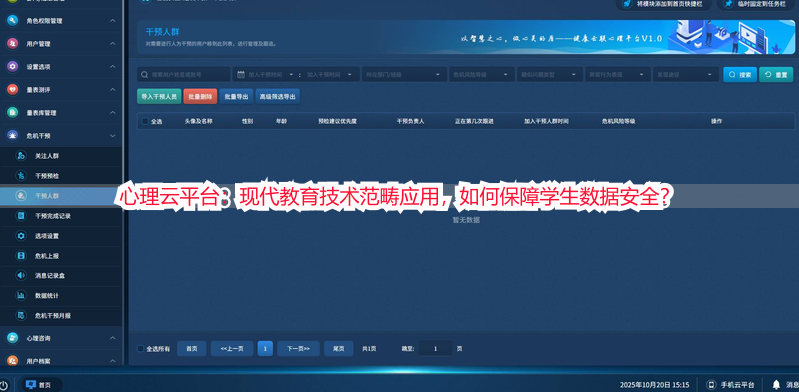Click the notification bell icon

click(x=776, y=384)
